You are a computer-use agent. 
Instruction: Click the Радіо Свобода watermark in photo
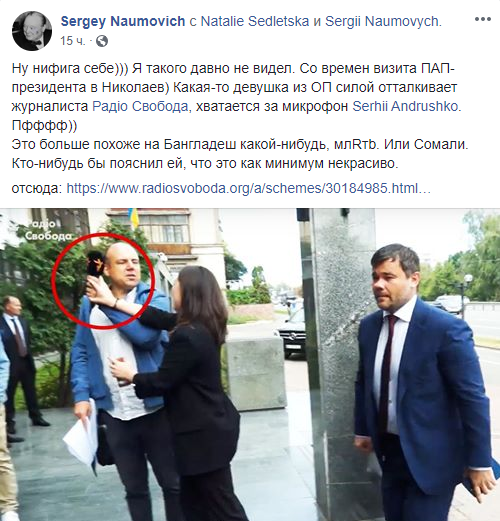[x=47, y=229]
